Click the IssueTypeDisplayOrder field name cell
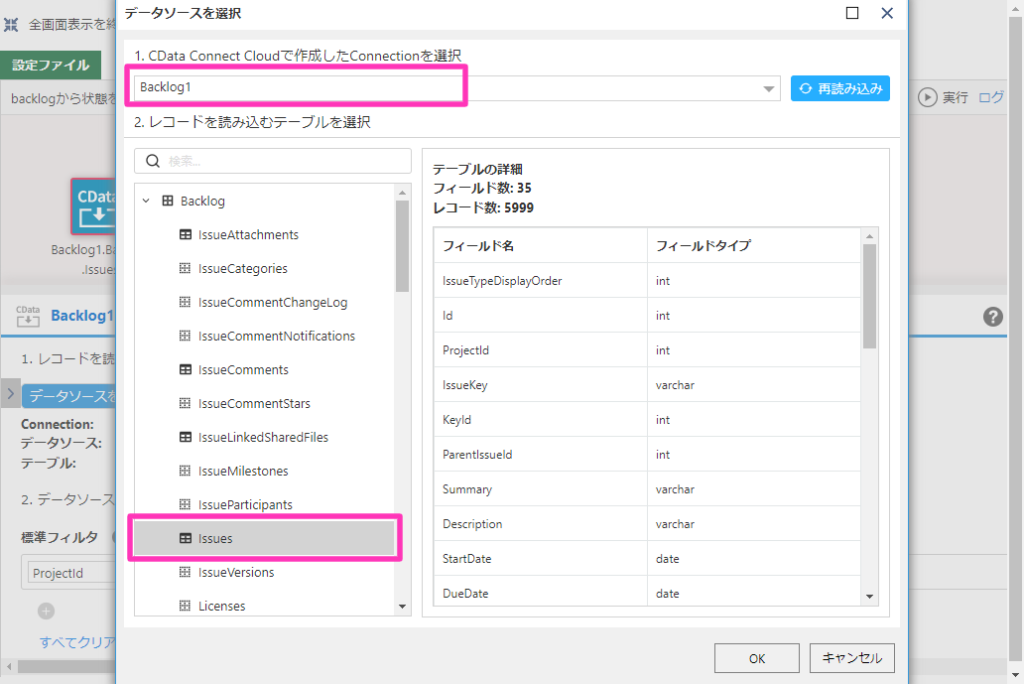The width and height of the screenshot is (1024, 684). click(541, 281)
